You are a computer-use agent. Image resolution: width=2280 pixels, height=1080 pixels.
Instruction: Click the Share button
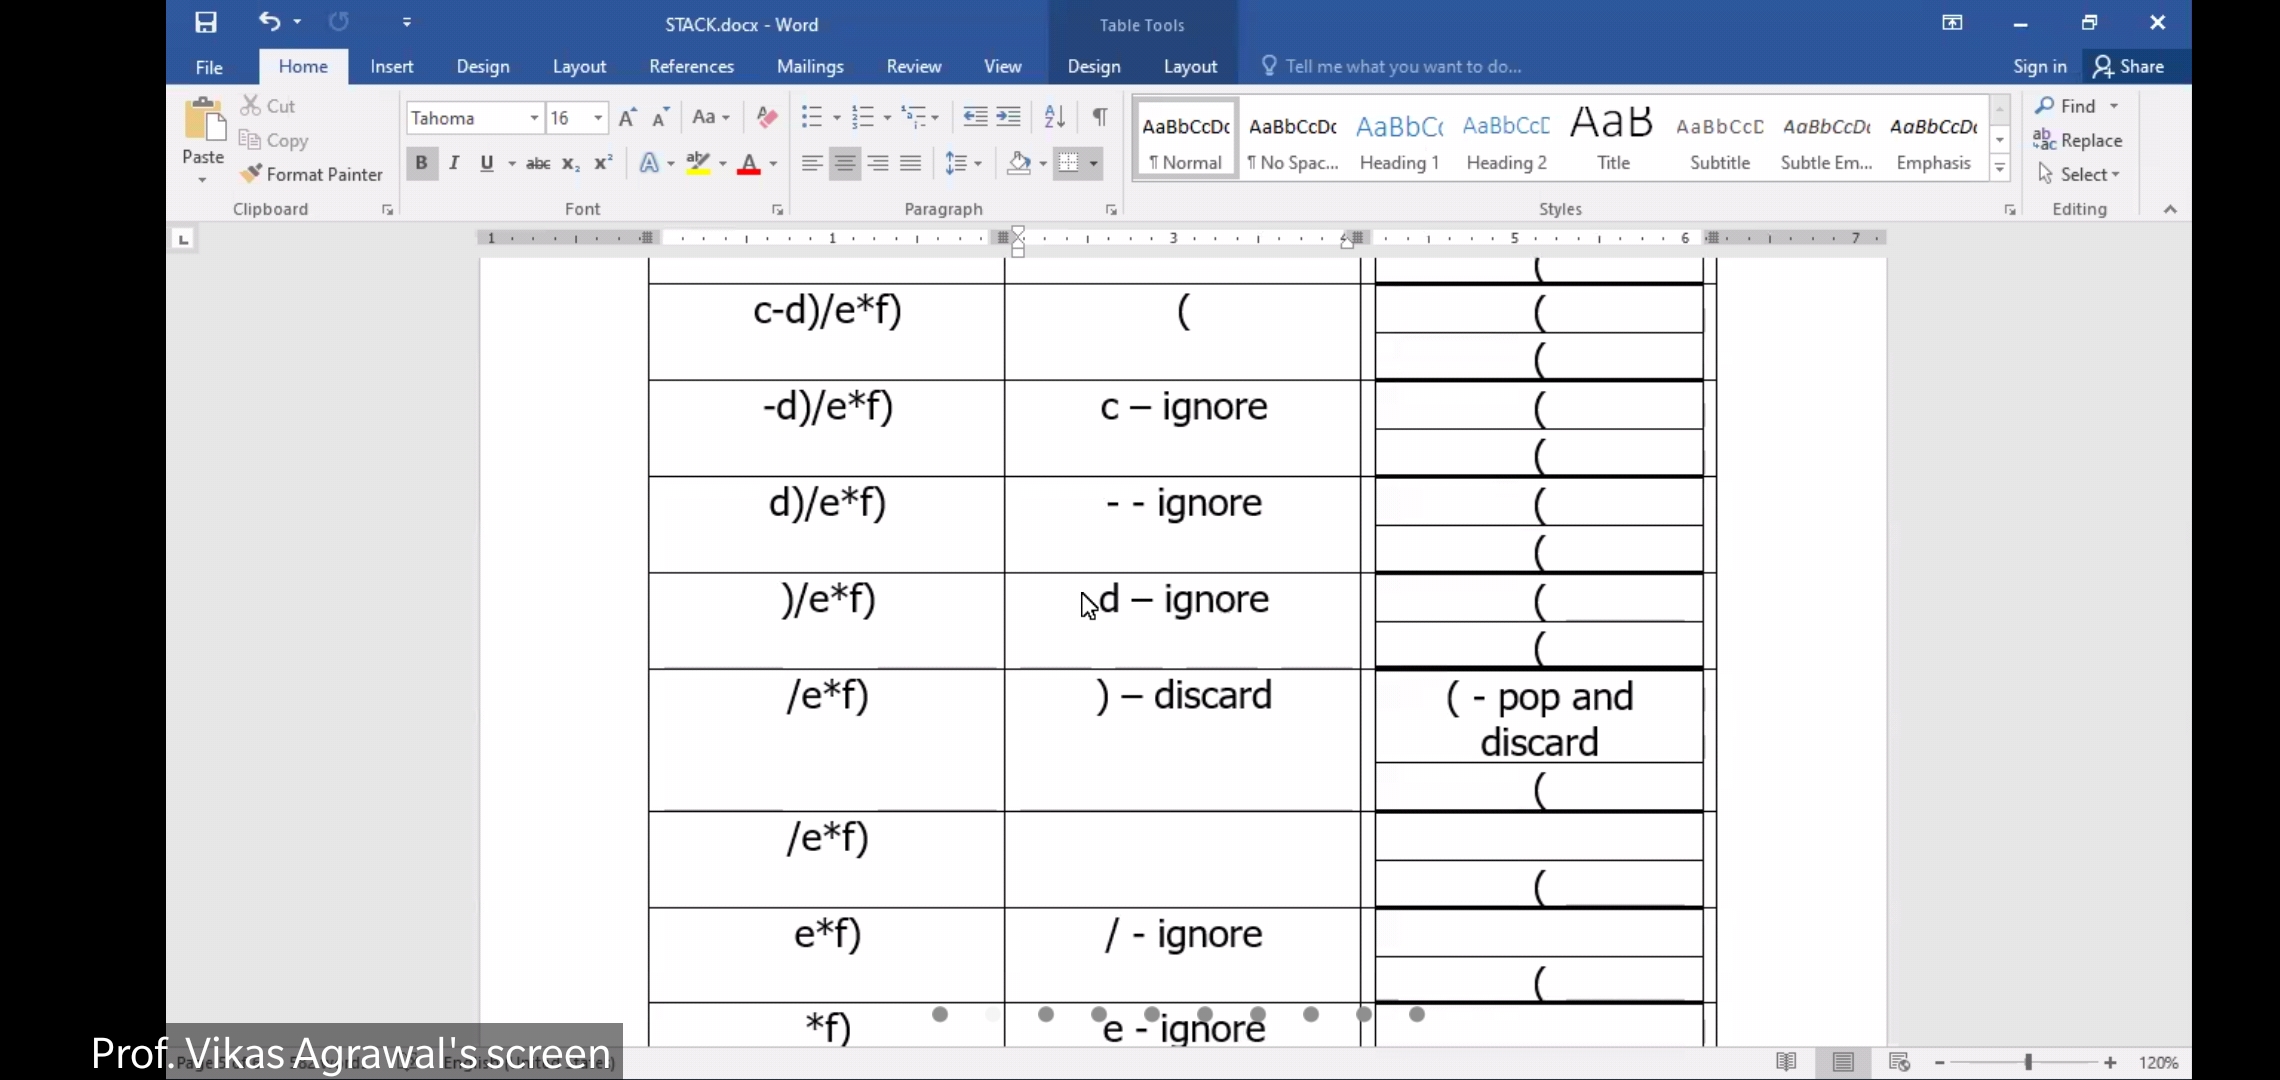pos(2129,67)
